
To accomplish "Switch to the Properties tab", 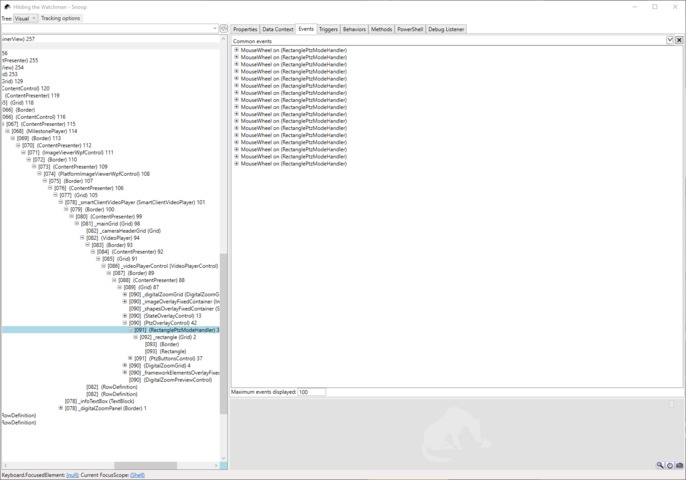I will tap(245, 29).
